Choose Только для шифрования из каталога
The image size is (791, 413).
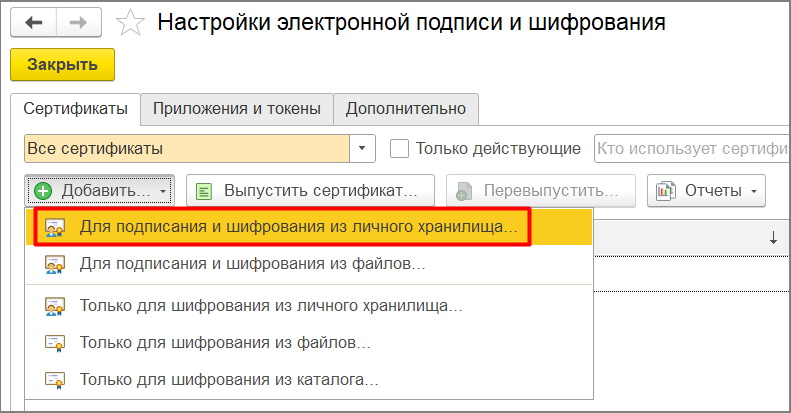pyautogui.click(x=309, y=379)
